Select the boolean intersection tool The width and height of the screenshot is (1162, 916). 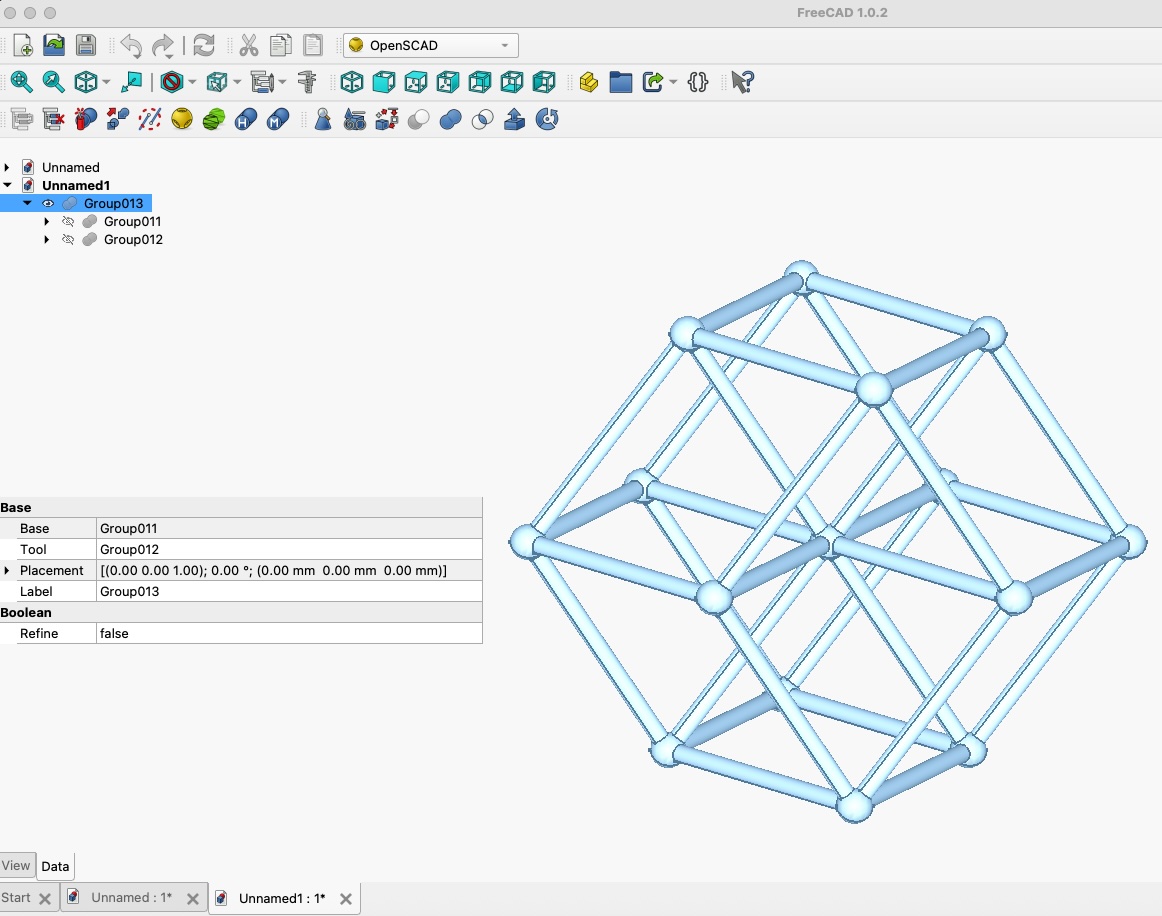[x=482, y=119]
